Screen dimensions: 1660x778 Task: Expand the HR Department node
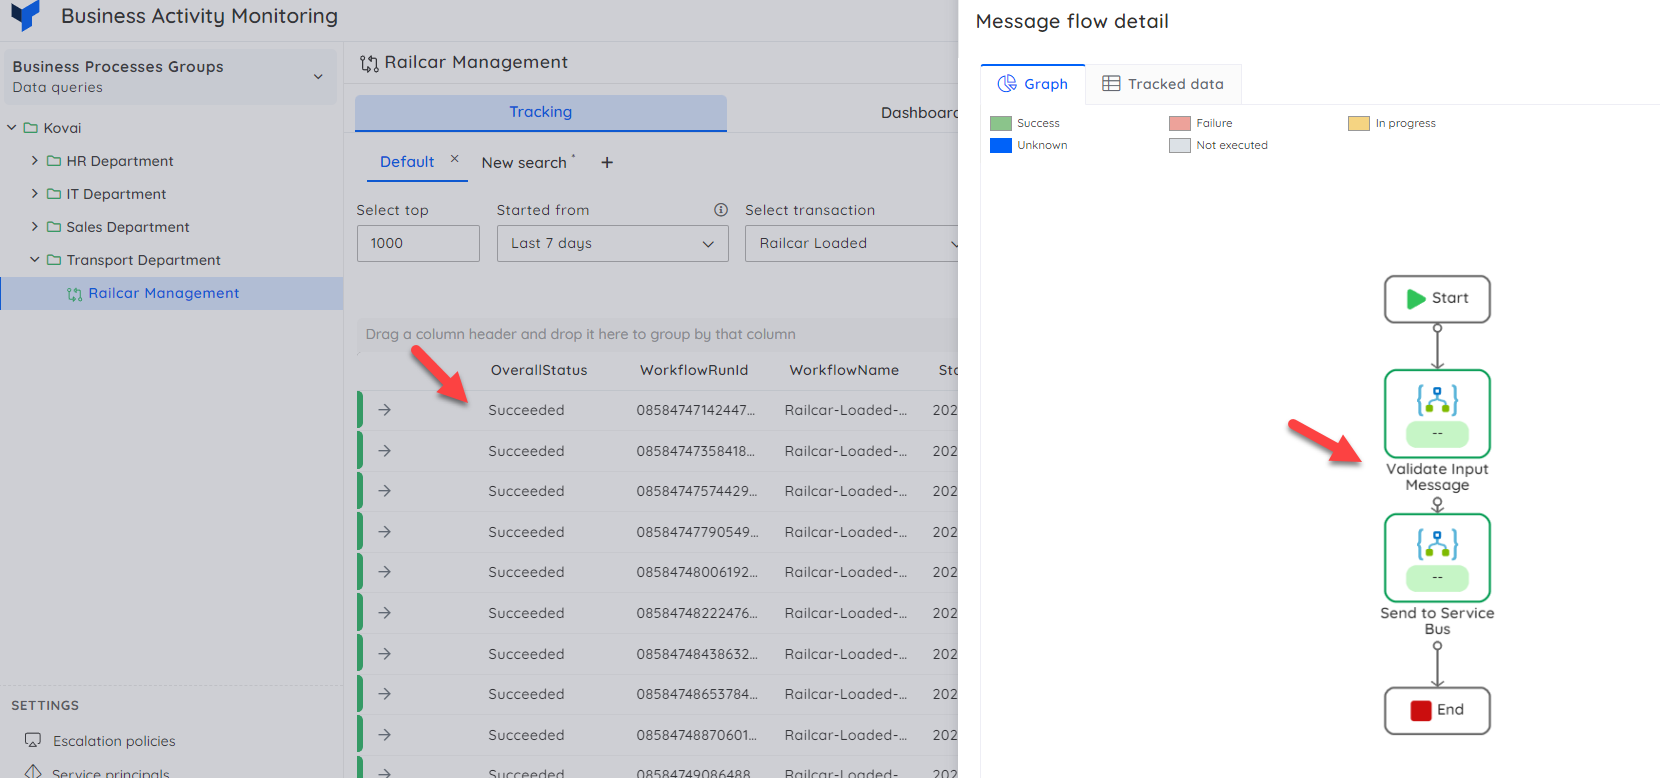[35, 161]
